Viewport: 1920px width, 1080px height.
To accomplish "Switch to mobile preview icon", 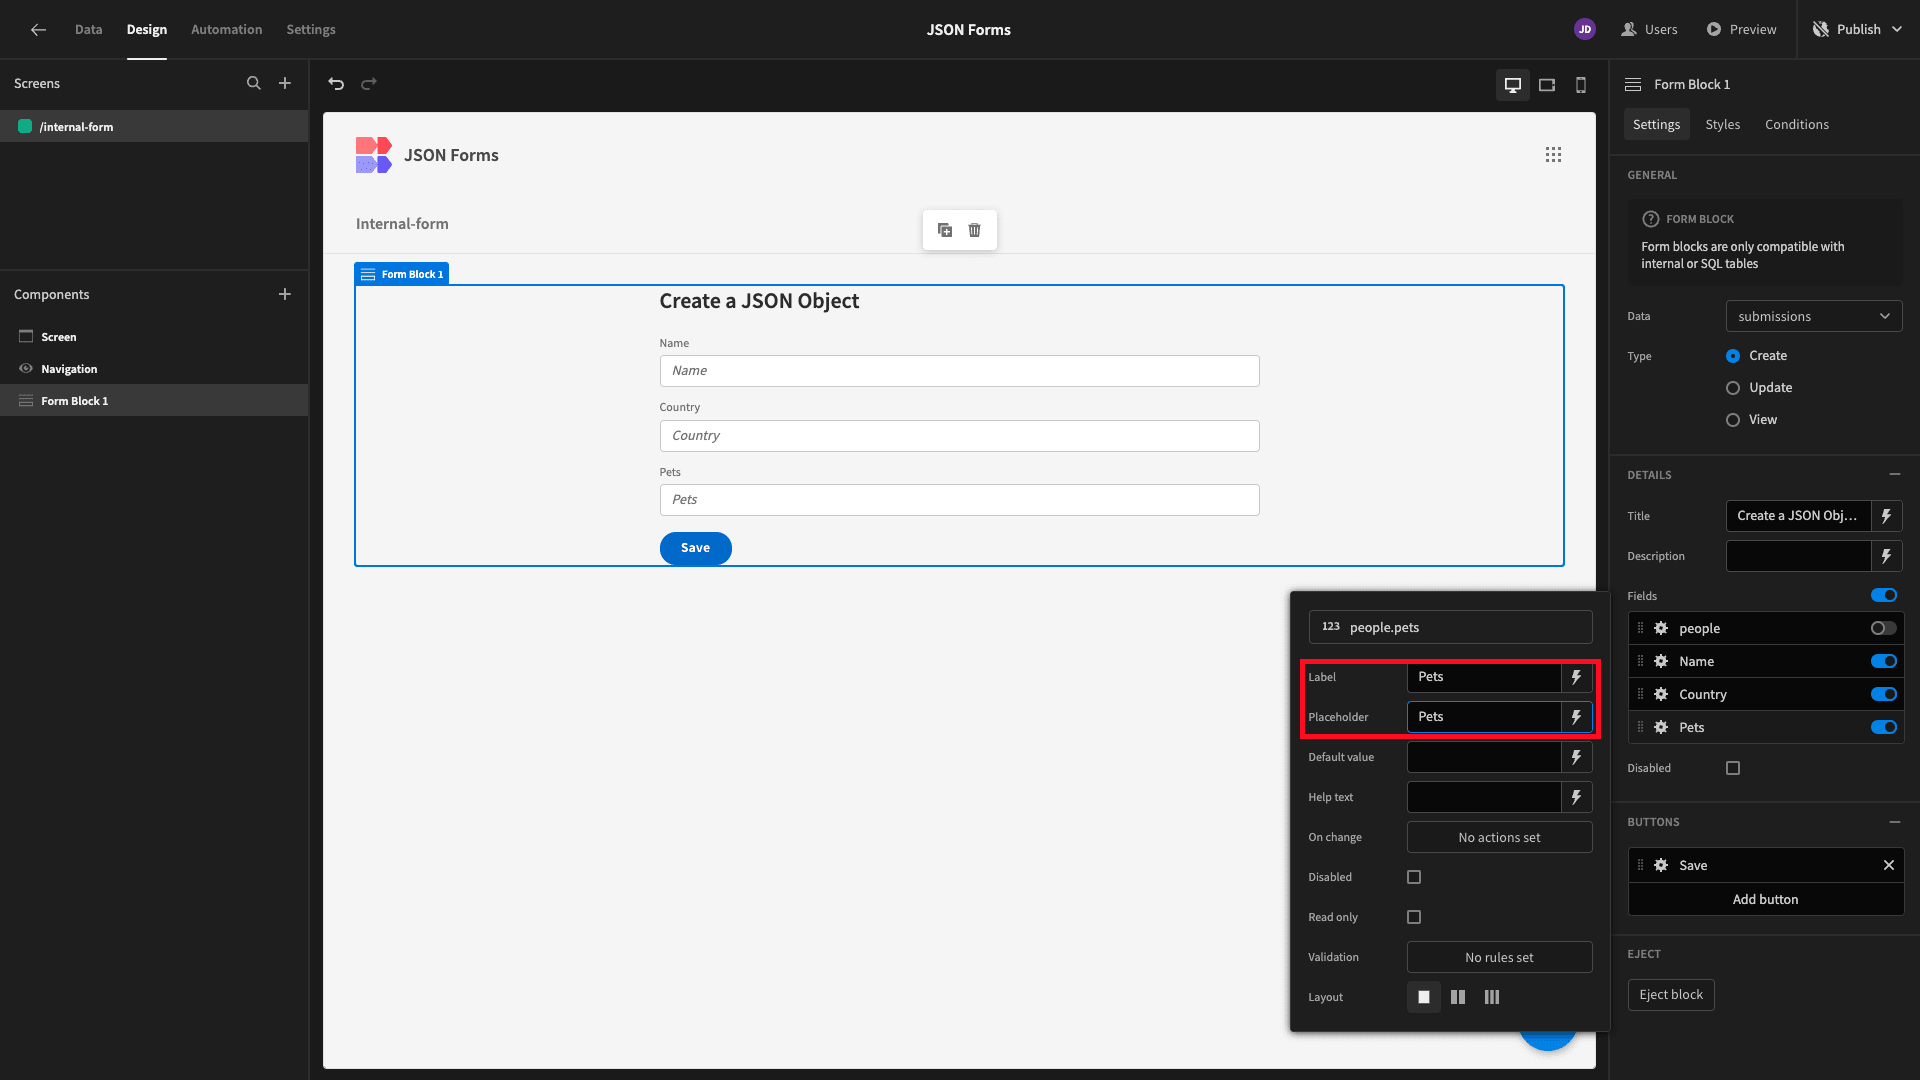I will (1581, 85).
